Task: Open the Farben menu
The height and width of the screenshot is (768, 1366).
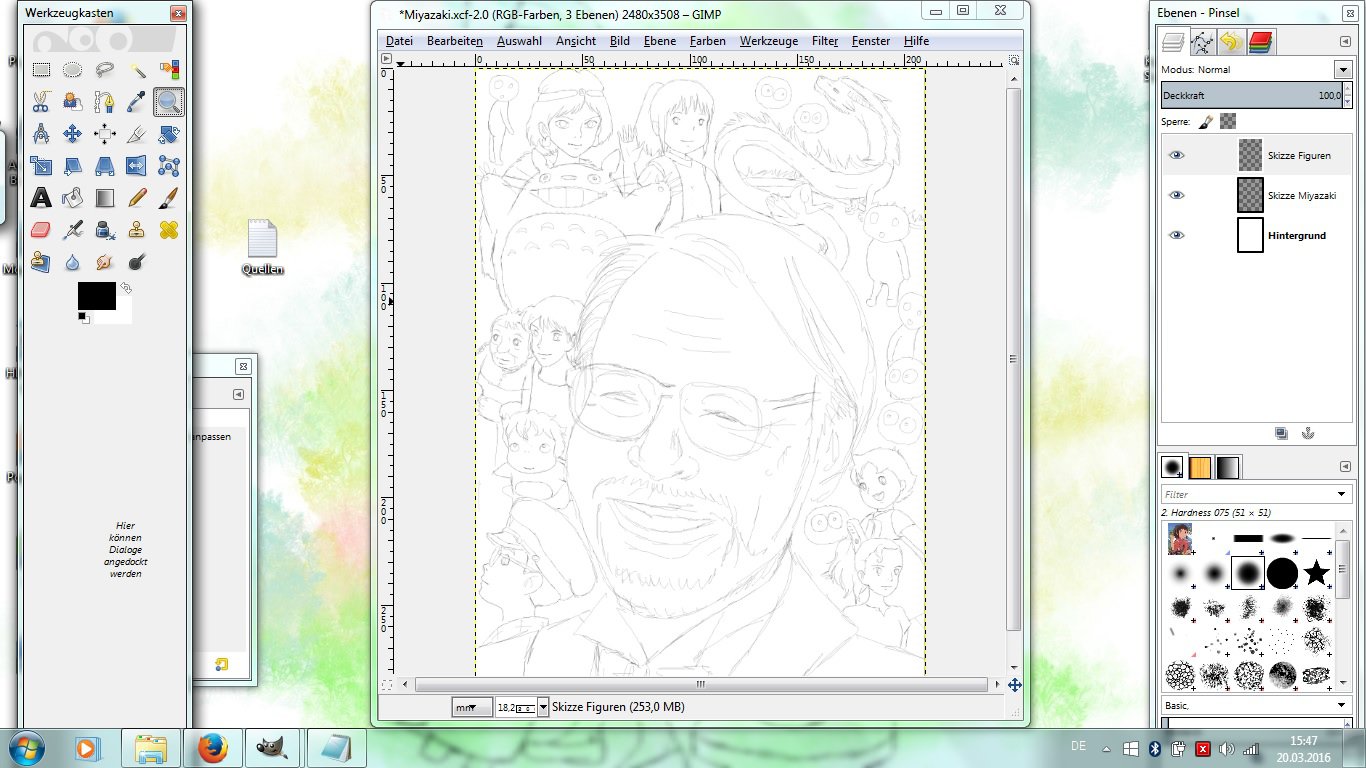Action: click(x=708, y=41)
